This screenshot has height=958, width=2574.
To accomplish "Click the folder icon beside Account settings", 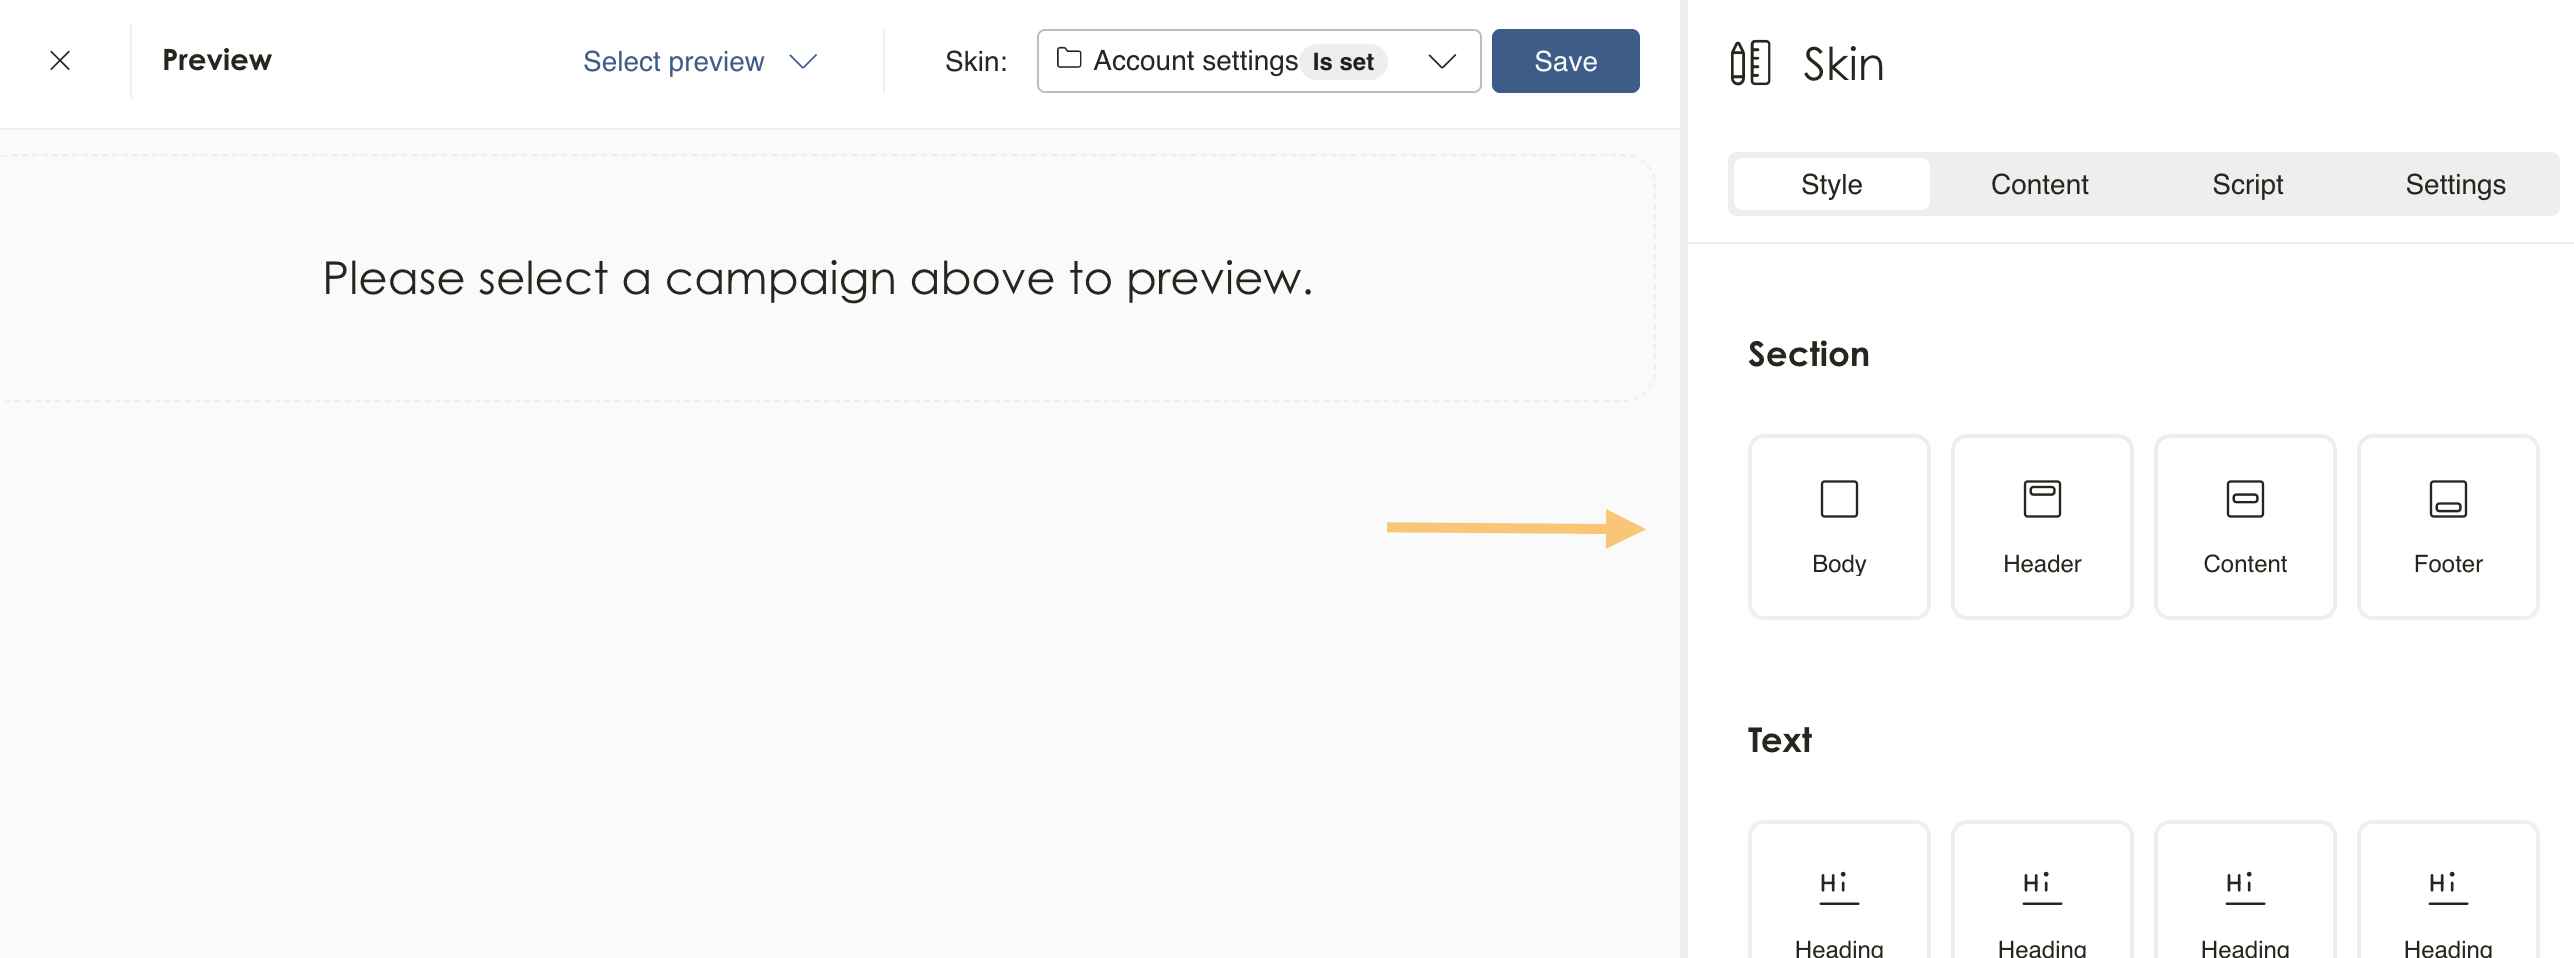I will (1069, 59).
